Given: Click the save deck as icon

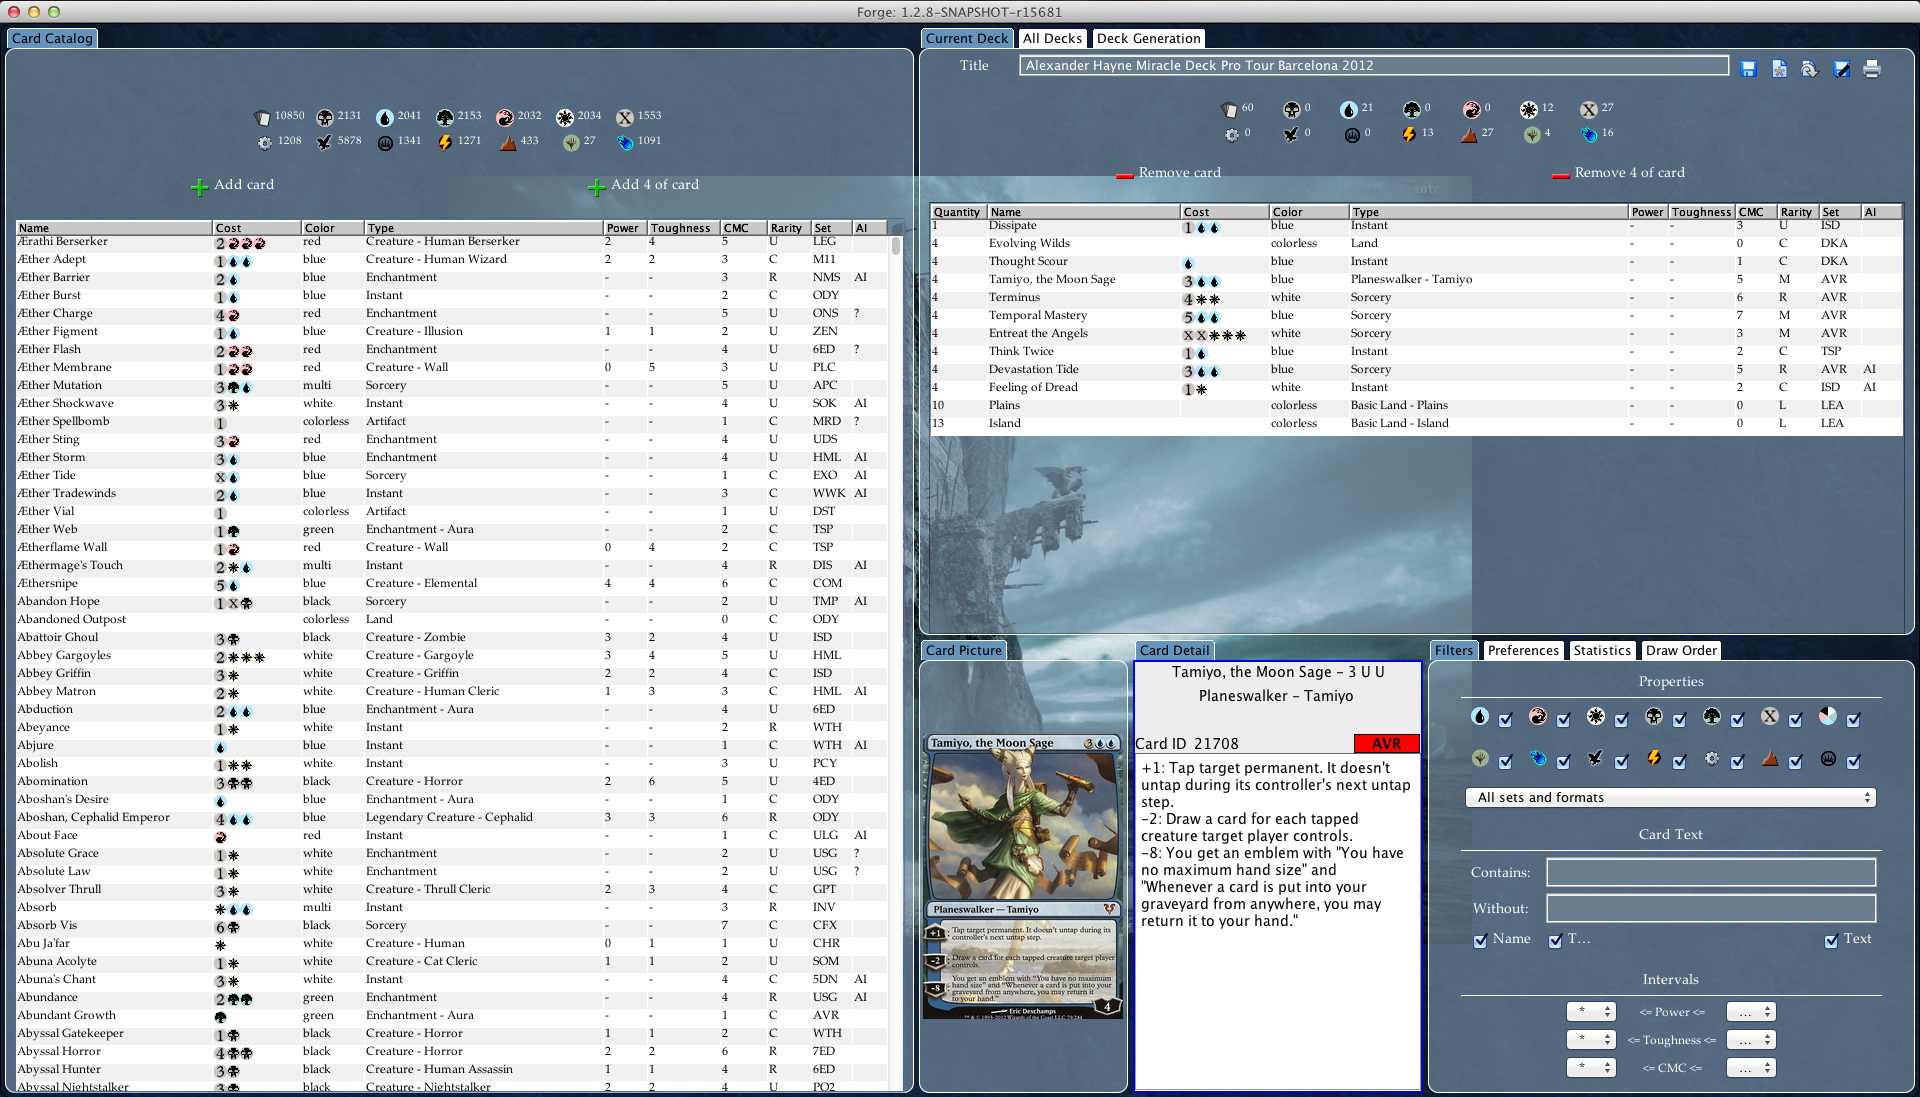Looking at the screenshot, I should 1841,69.
